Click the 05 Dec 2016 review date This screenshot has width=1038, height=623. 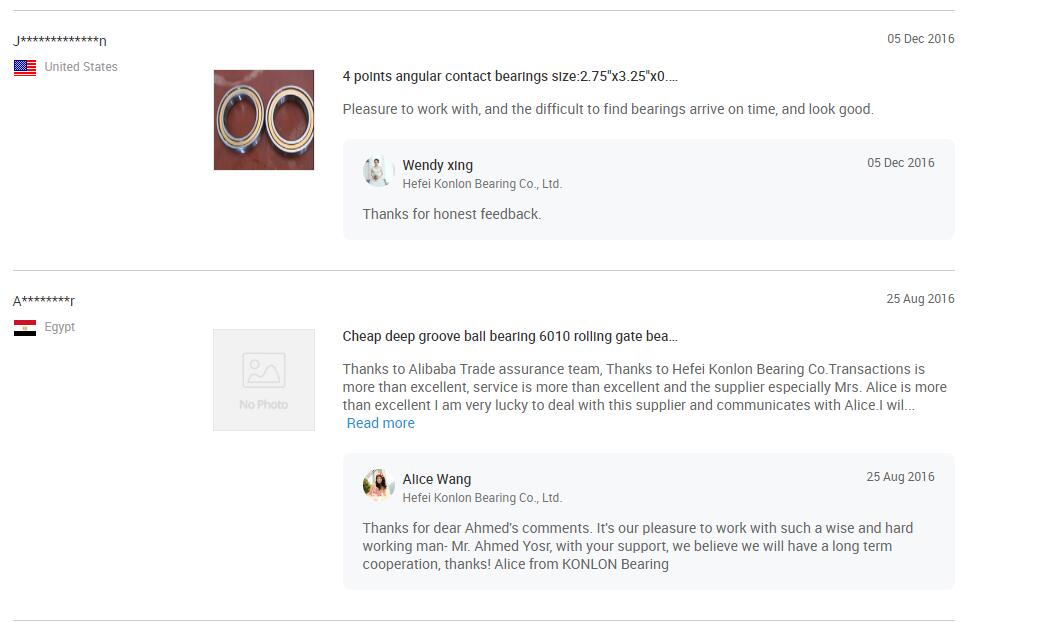click(x=921, y=39)
